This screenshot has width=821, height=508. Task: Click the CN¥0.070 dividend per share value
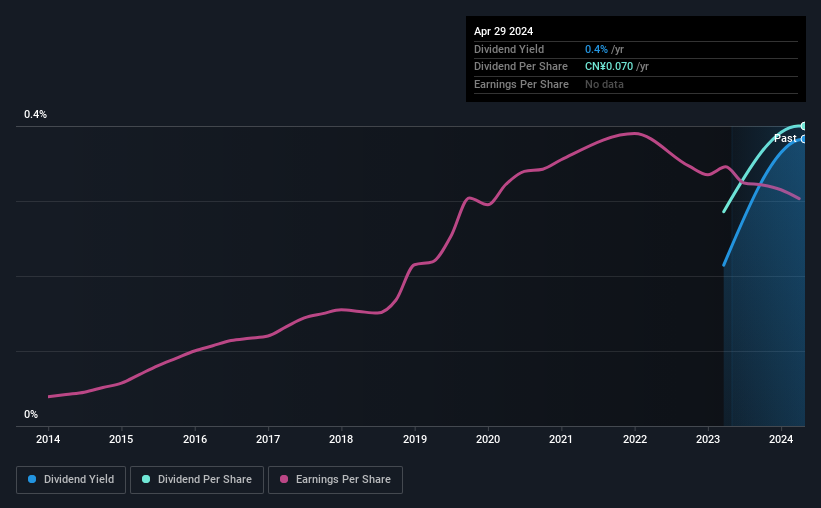(609, 67)
